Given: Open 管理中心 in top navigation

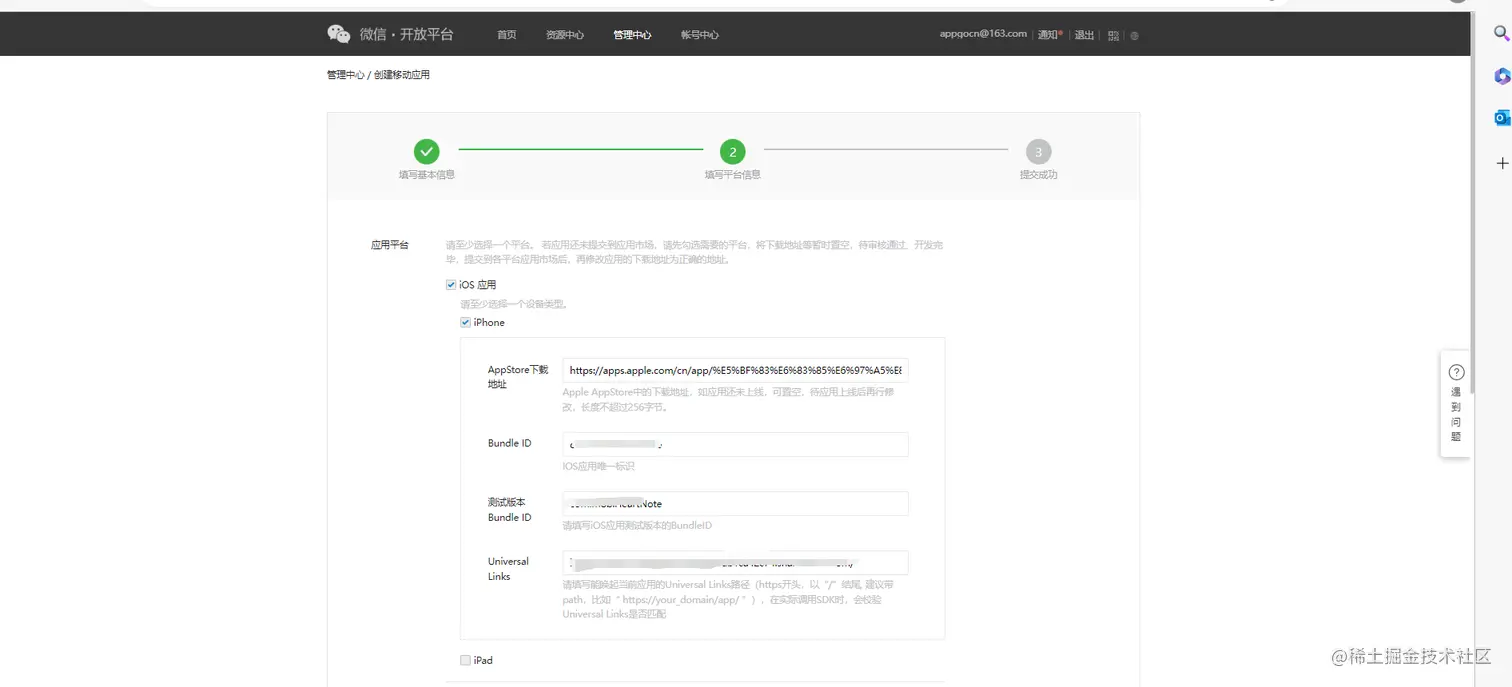Looking at the screenshot, I should (632, 35).
